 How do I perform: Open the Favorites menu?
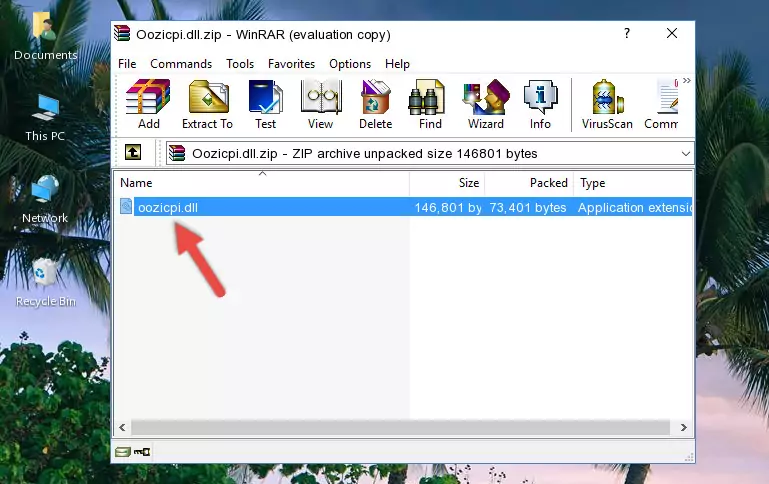(x=291, y=64)
